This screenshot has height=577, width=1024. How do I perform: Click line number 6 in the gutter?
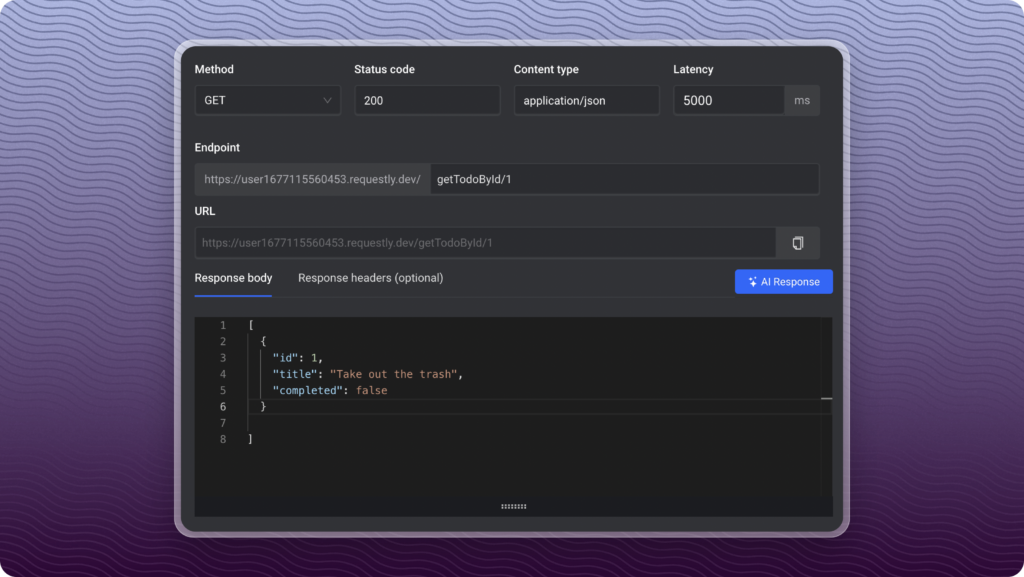pos(223,407)
